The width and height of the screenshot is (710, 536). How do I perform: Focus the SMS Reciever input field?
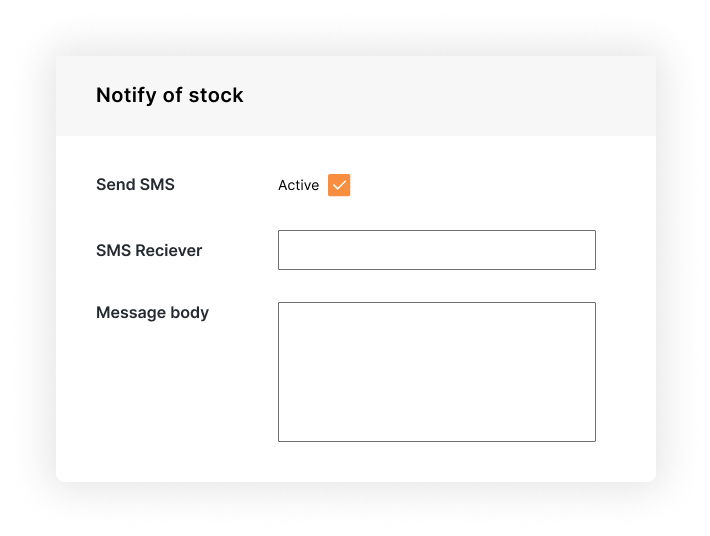click(x=437, y=250)
